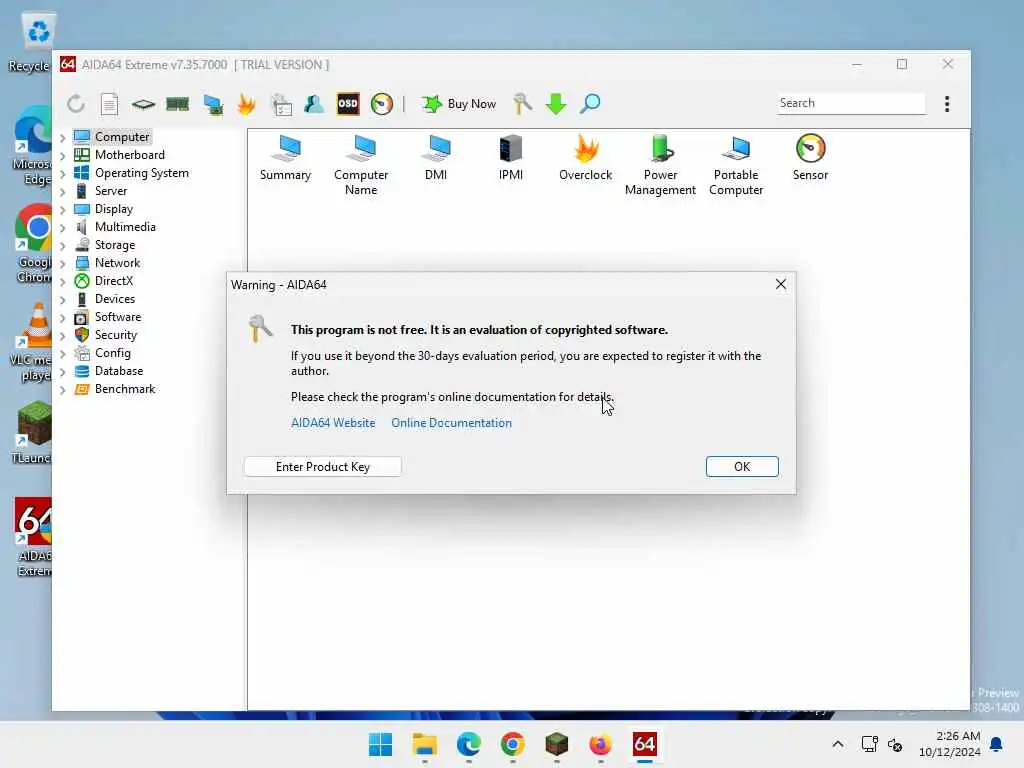Expand the Operating System tree node
Image resolution: width=1024 pixels, height=768 pixels.
coord(63,174)
